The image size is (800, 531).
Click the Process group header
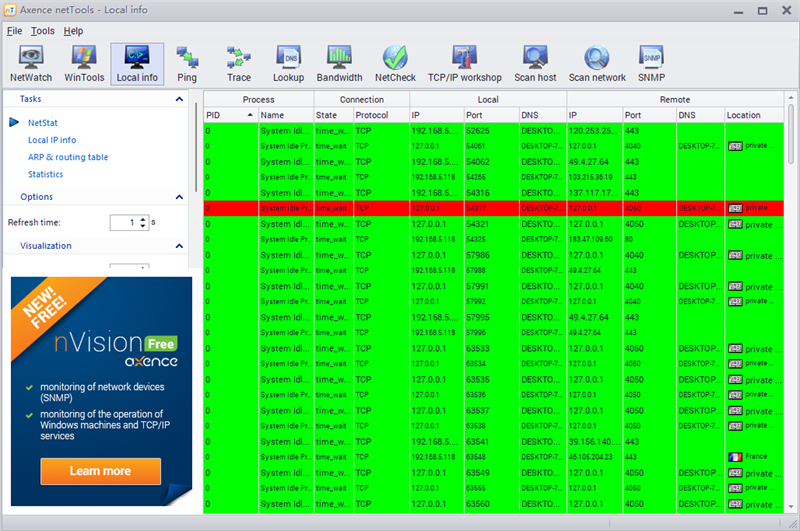(259, 99)
